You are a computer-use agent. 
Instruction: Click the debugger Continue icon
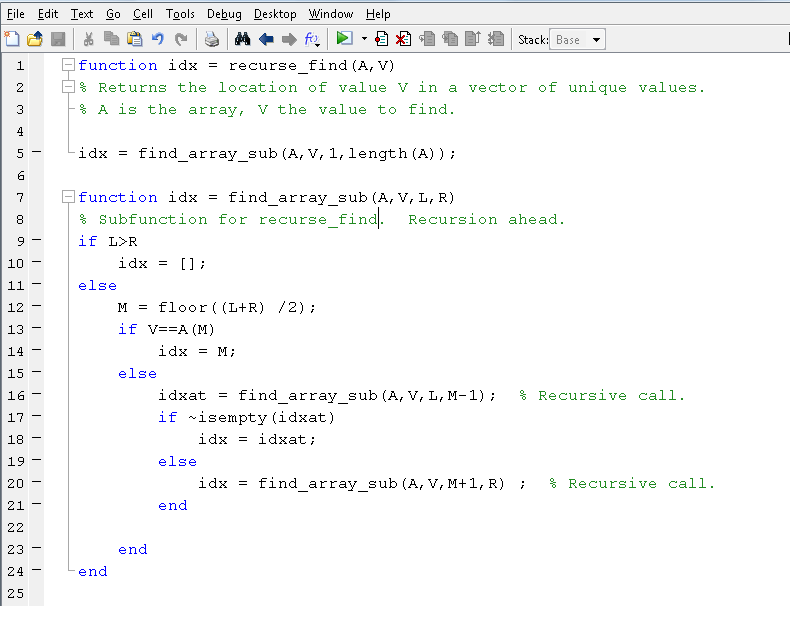tap(496, 39)
